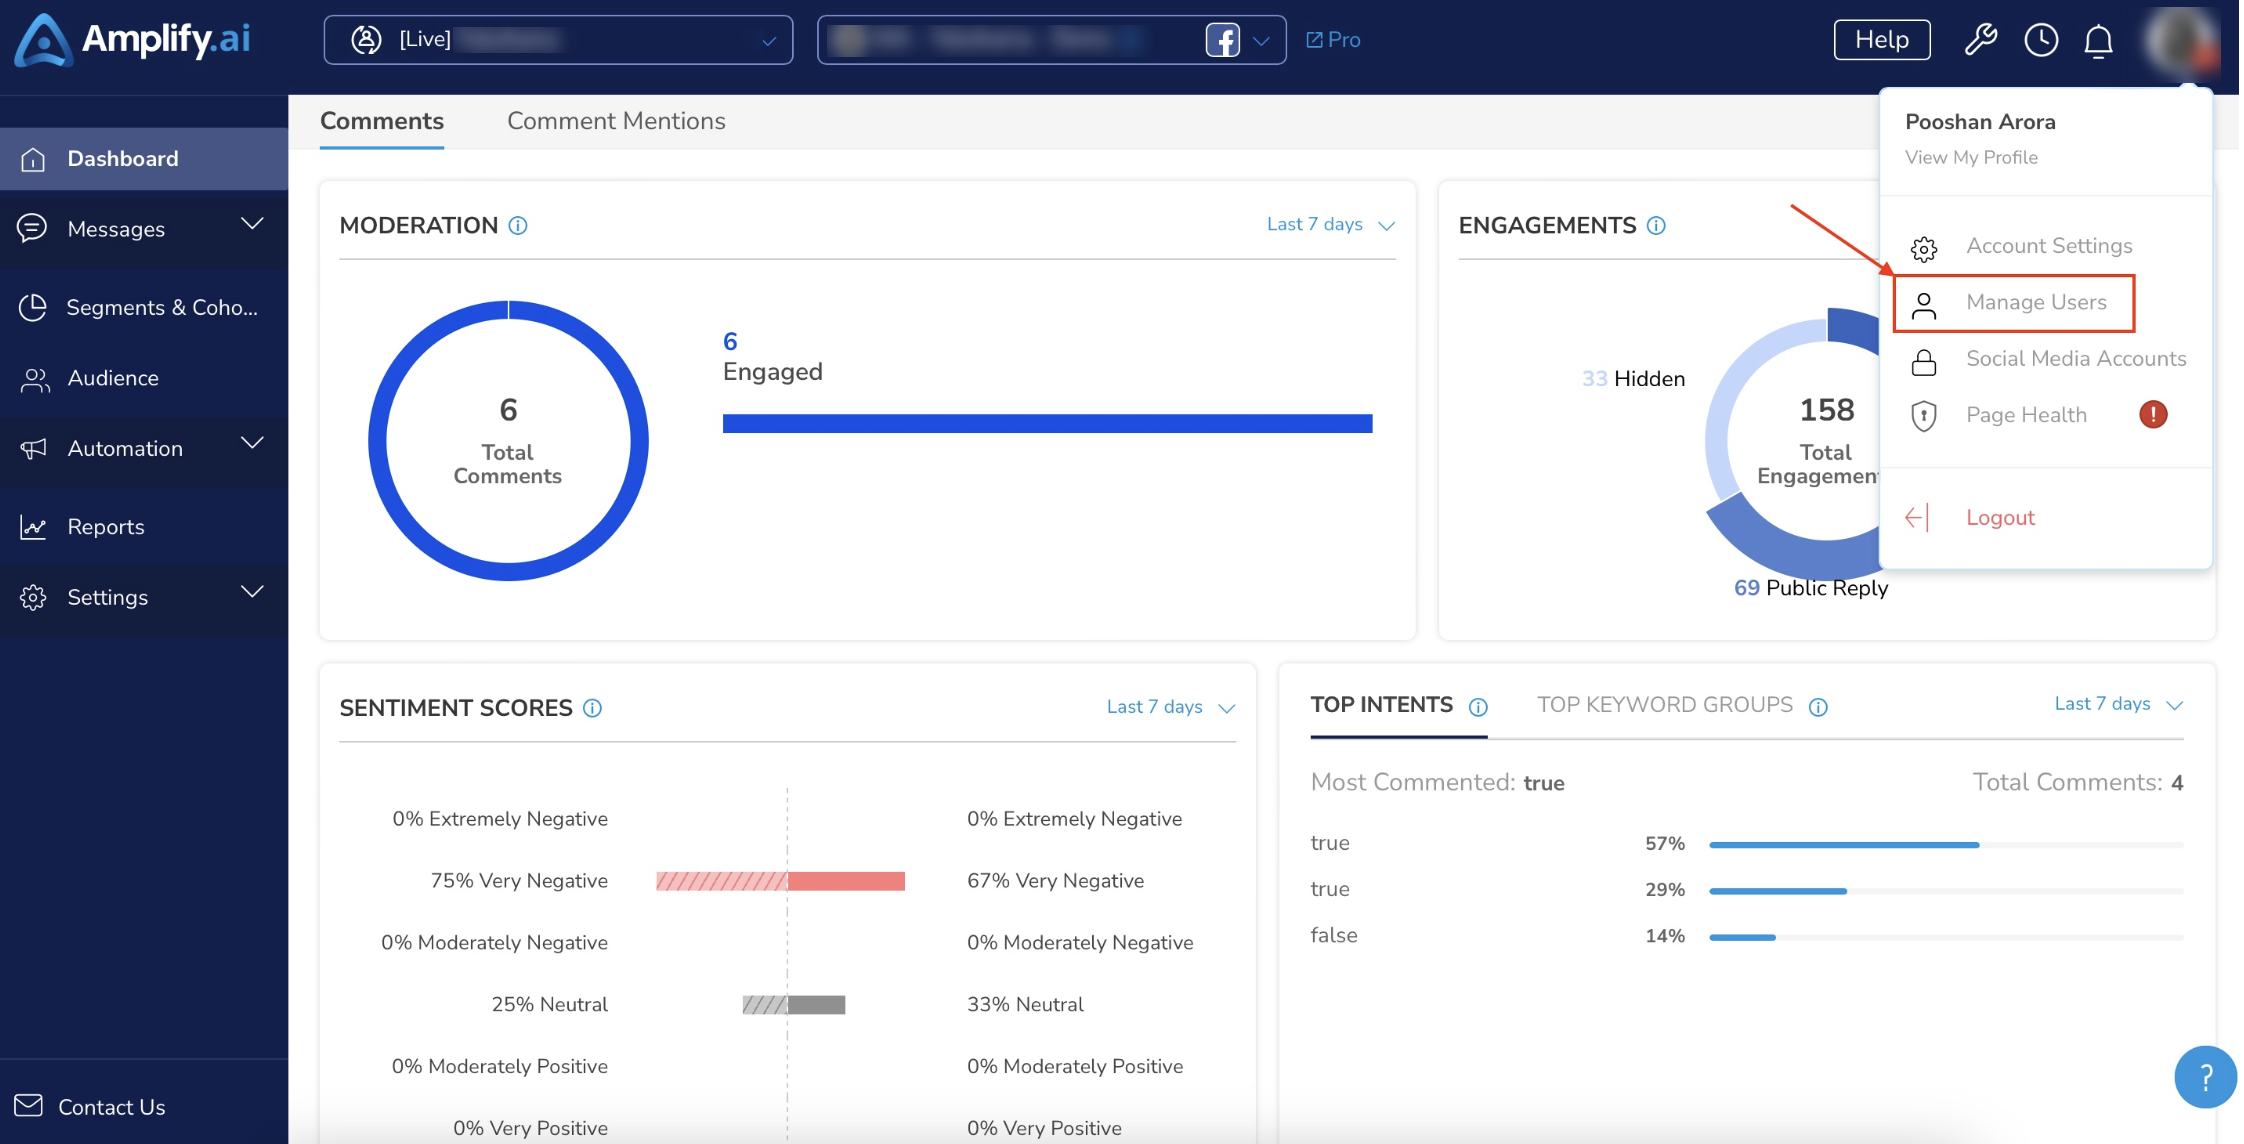Click the Top Keyword Groups info icon
Image resolution: width=2244 pixels, height=1144 pixels.
click(x=1818, y=707)
